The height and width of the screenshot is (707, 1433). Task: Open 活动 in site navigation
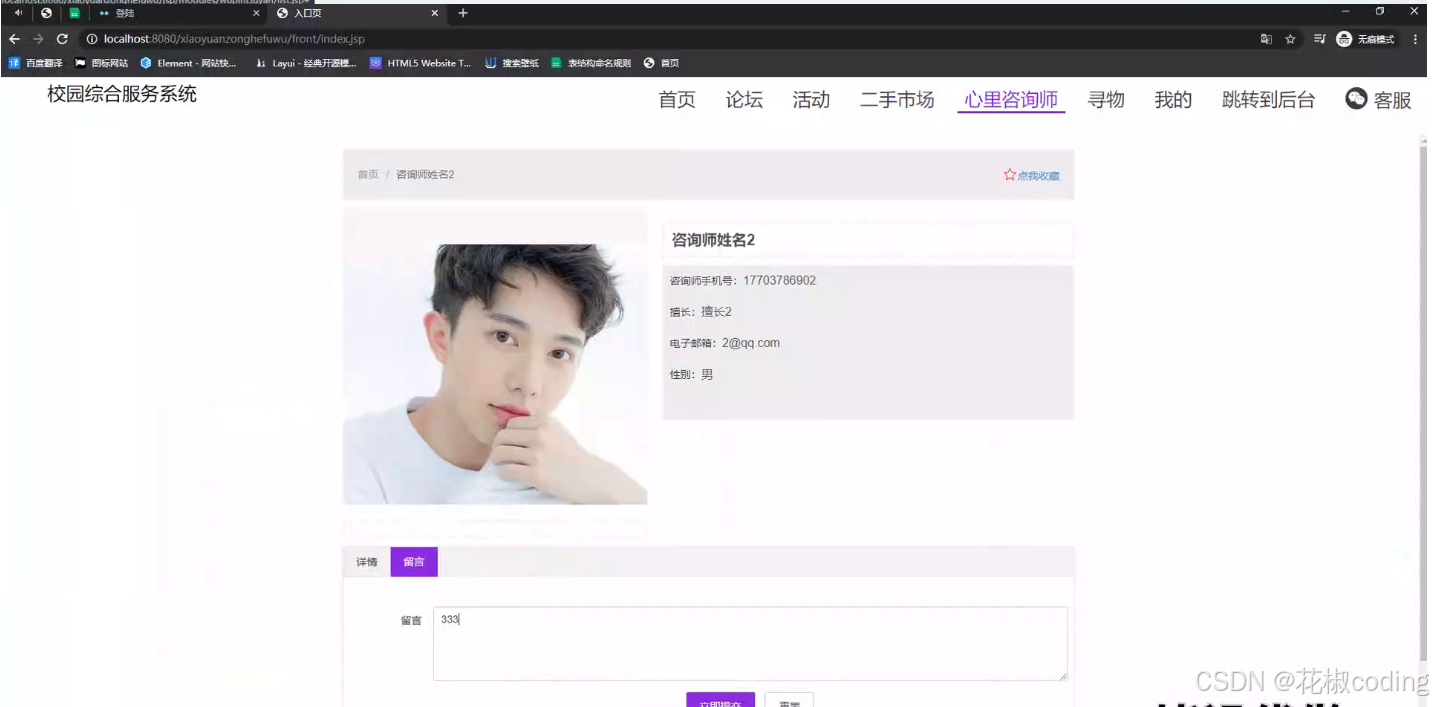(811, 100)
